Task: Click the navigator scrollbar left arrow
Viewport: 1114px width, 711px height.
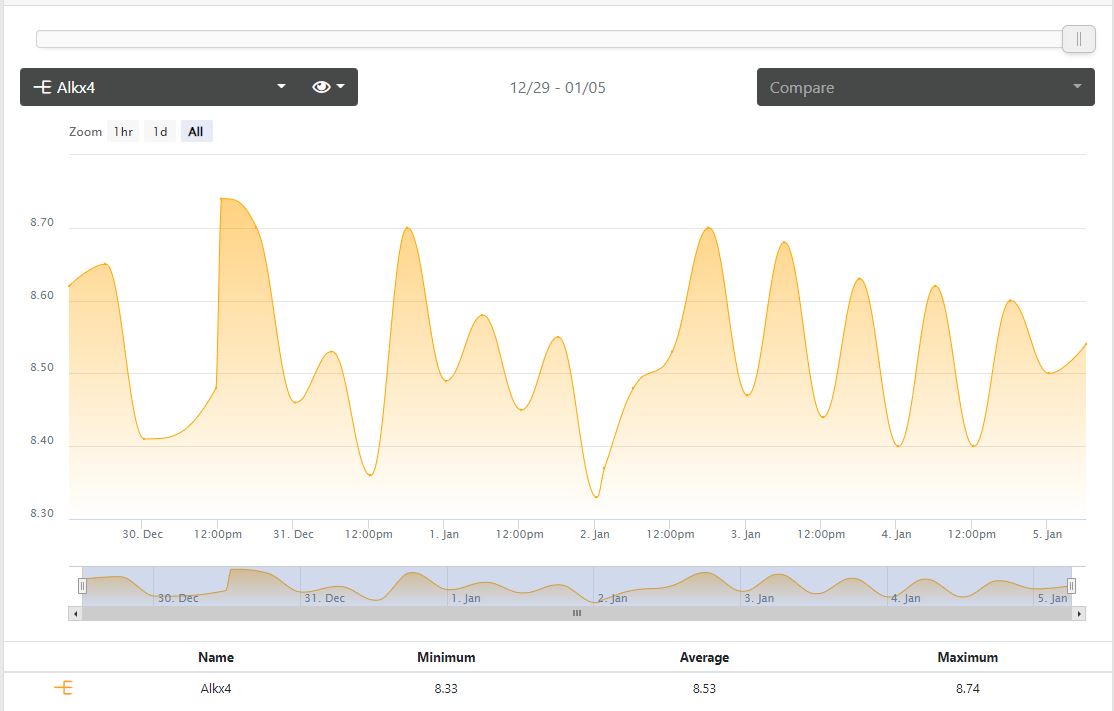Action: coord(75,613)
